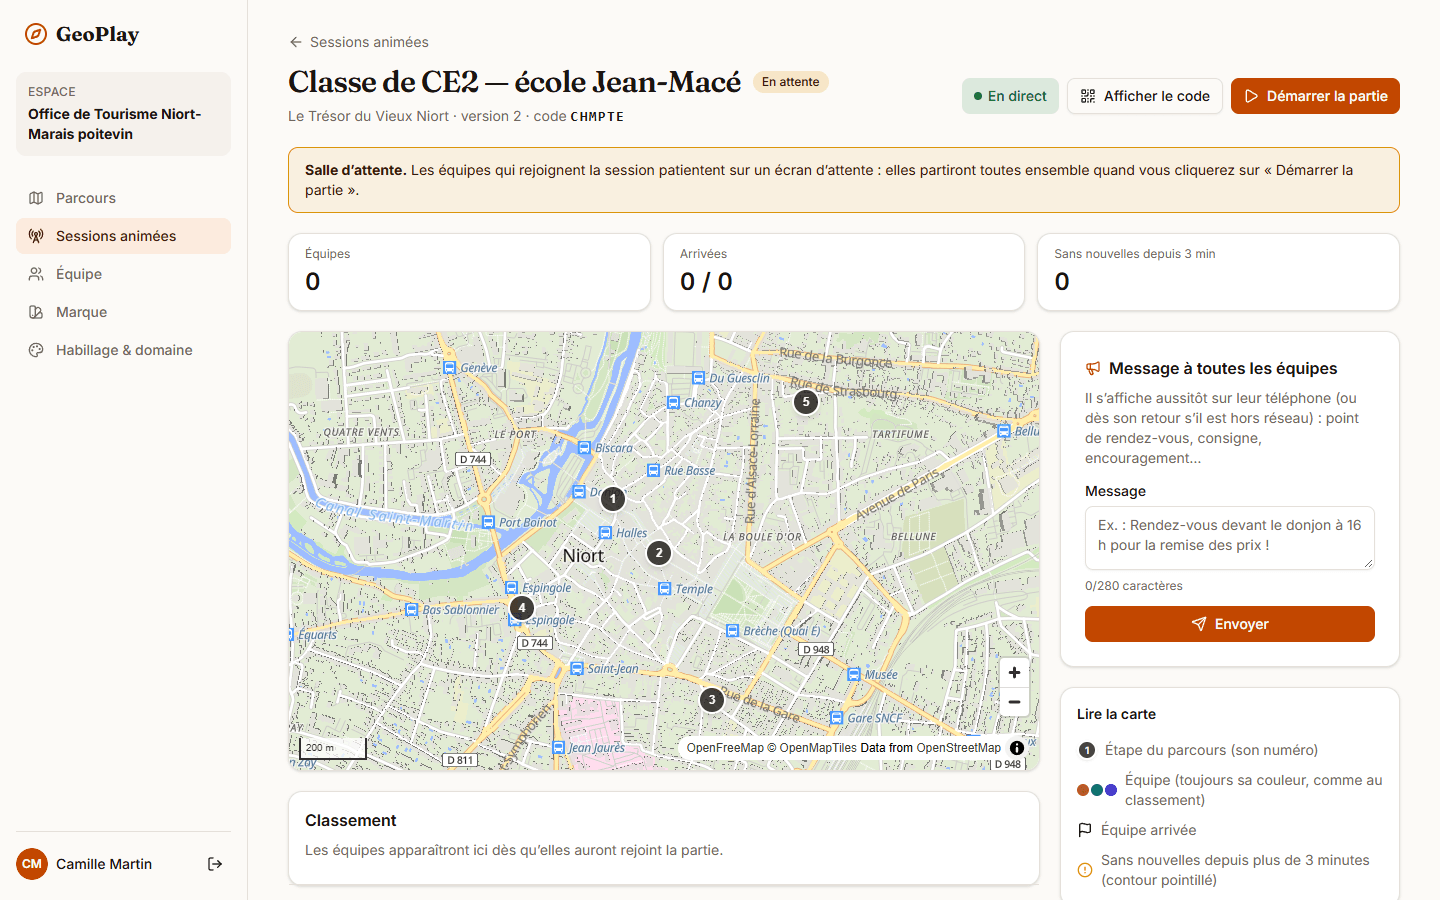Click the Genève bus stop icon
This screenshot has height=900, width=1440.
click(449, 368)
